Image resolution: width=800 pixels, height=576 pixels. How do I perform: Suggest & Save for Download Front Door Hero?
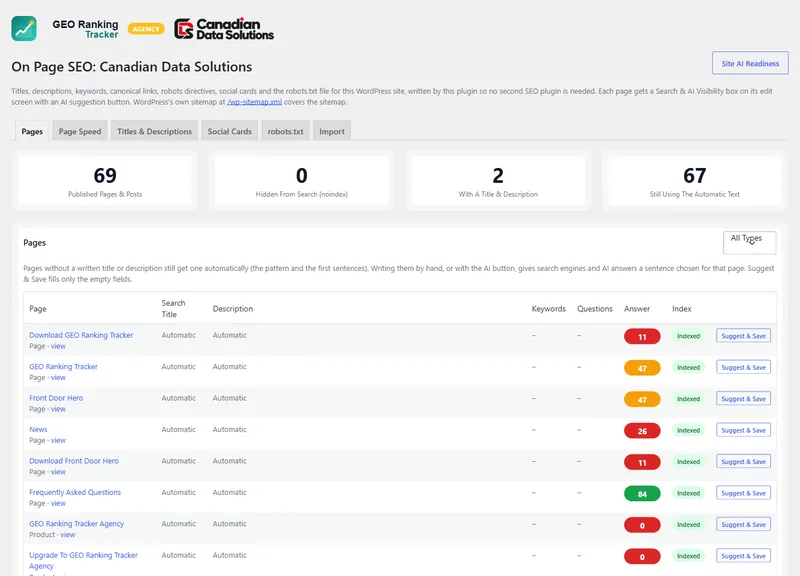pyautogui.click(x=743, y=462)
